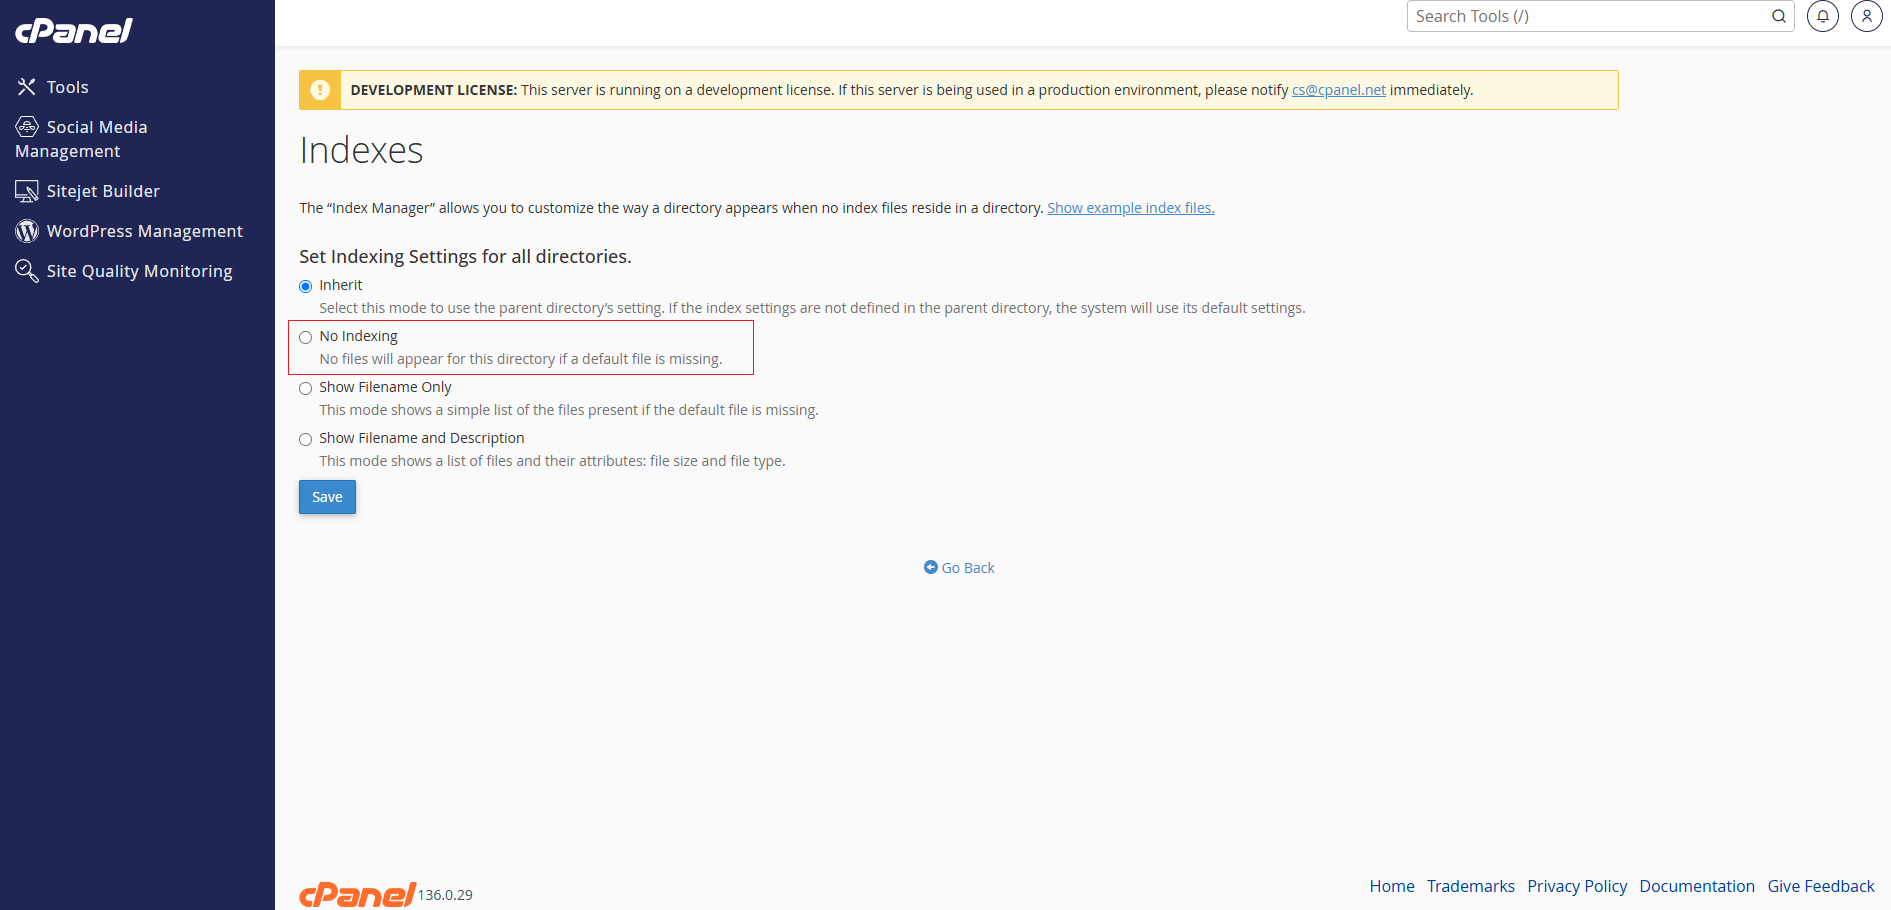Image resolution: width=1891 pixels, height=910 pixels.
Task: Go to Sitejet Builder menu item
Action: (x=103, y=191)
